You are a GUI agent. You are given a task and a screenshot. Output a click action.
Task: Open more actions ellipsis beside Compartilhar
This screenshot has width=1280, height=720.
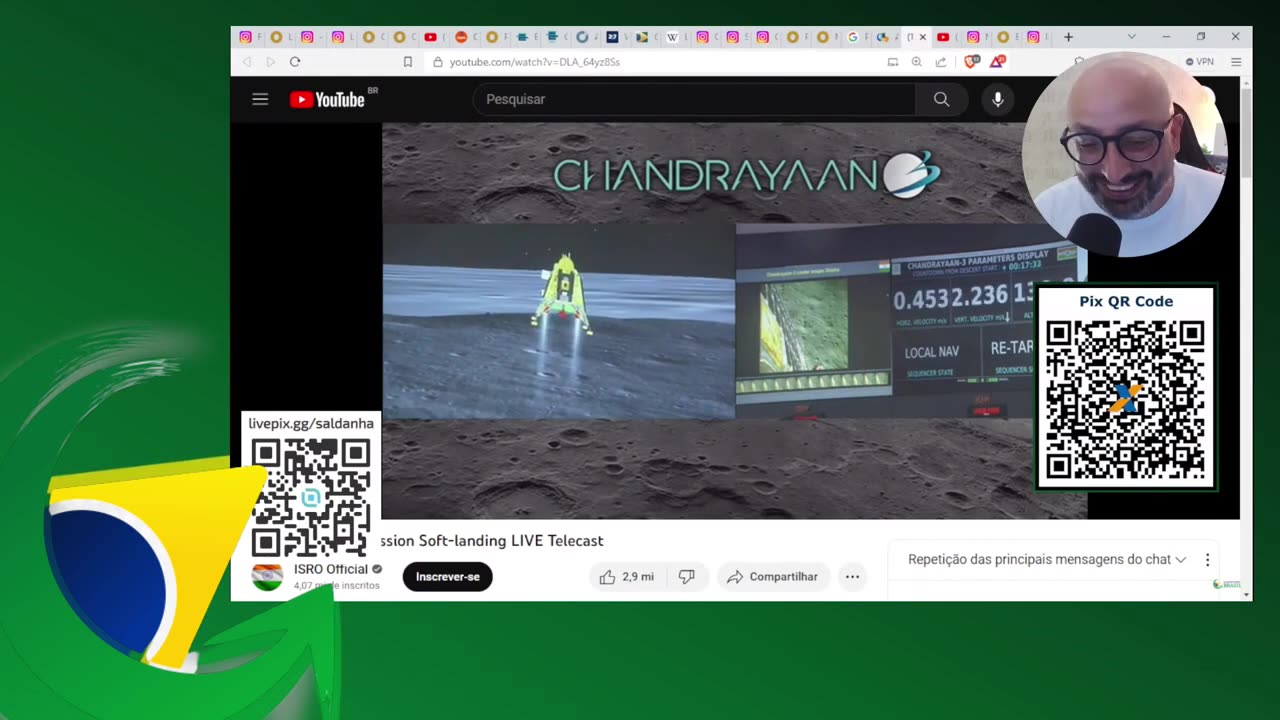[852, 577]
